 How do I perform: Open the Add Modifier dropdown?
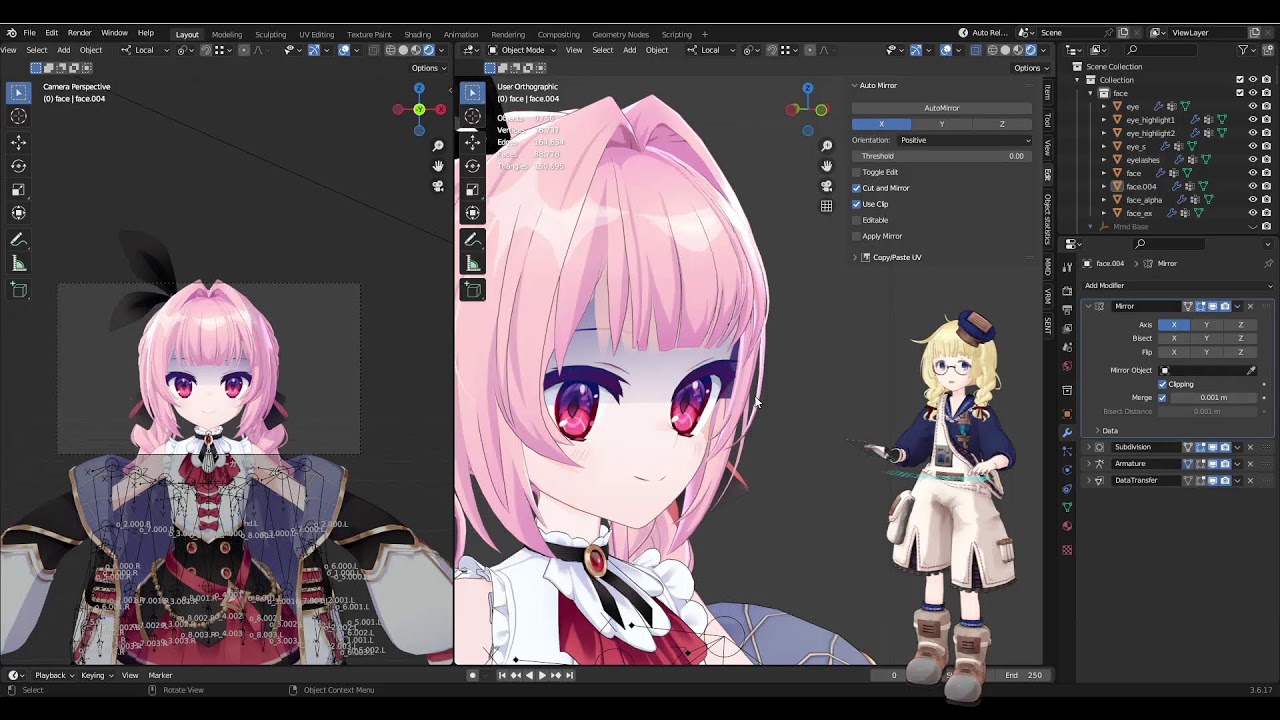1178,286
